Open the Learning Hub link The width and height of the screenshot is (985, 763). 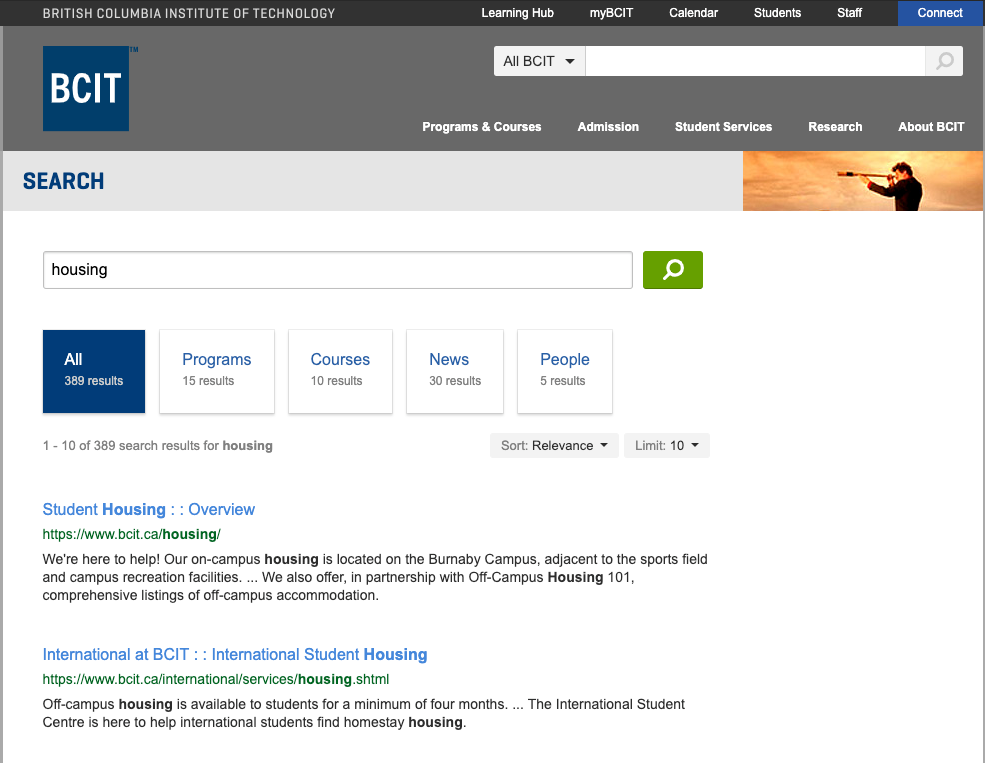point(518,13)
